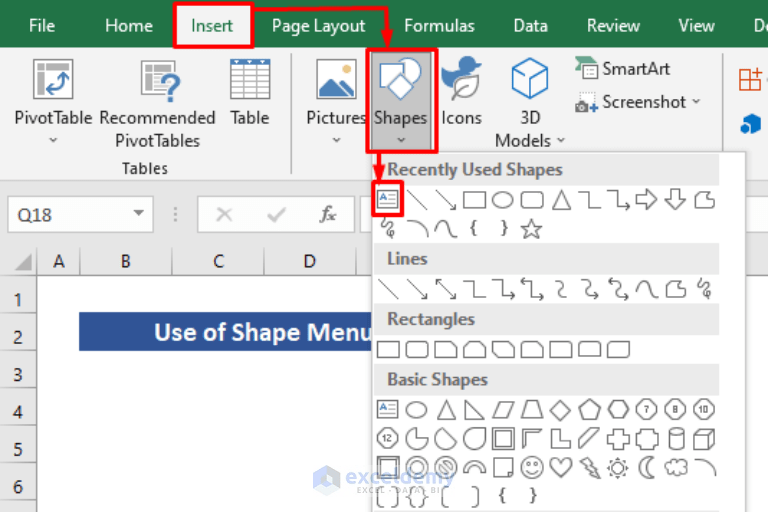Choose the Lightning Bolt shape

[590, 468]
